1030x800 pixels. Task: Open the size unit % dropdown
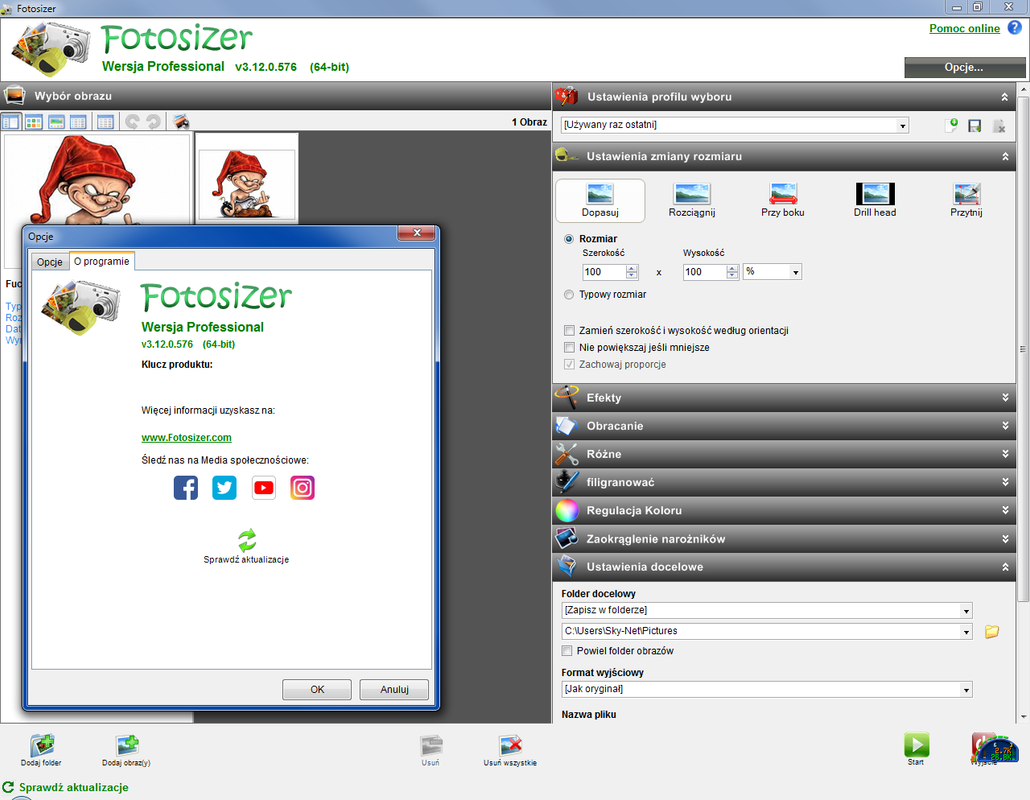coord(795,272)
